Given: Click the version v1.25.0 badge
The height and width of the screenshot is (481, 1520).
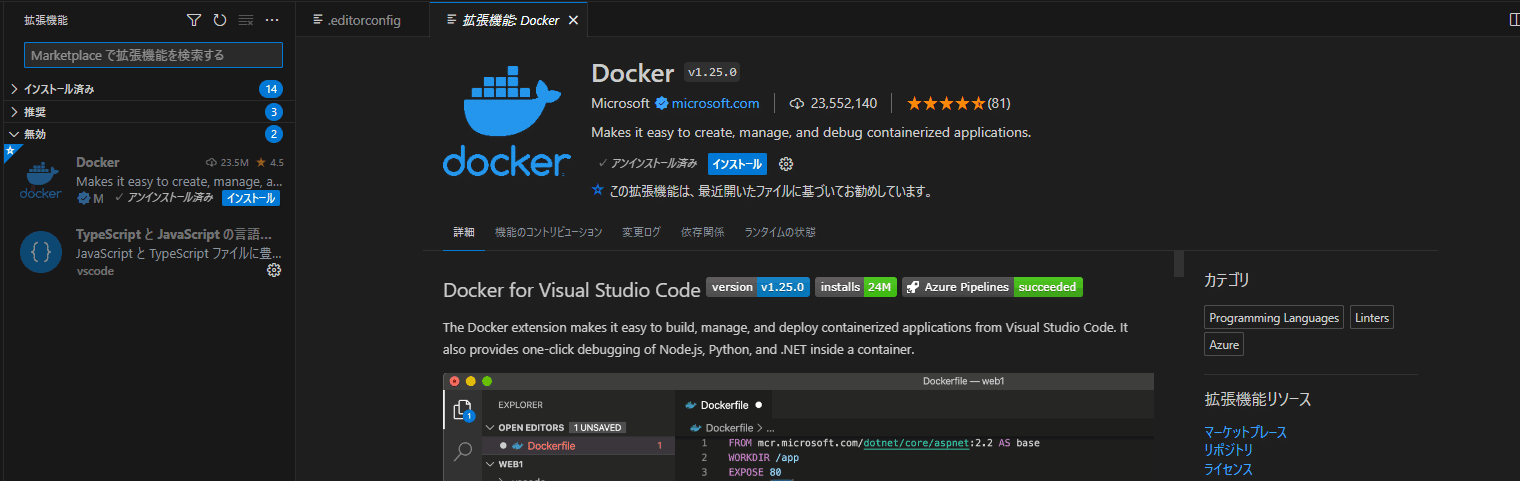Looking at the screenshot, I should click(758, 287).
